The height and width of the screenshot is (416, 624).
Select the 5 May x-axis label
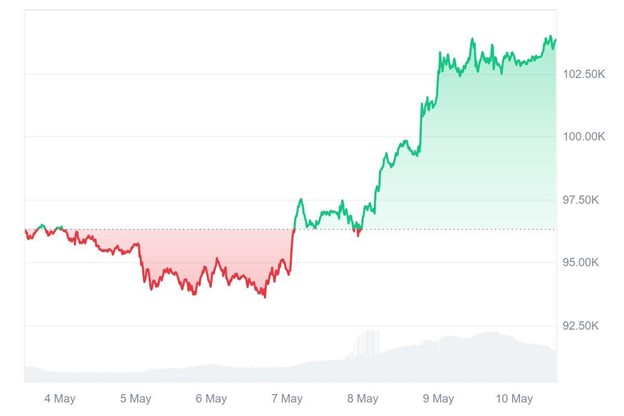point(135,398)
